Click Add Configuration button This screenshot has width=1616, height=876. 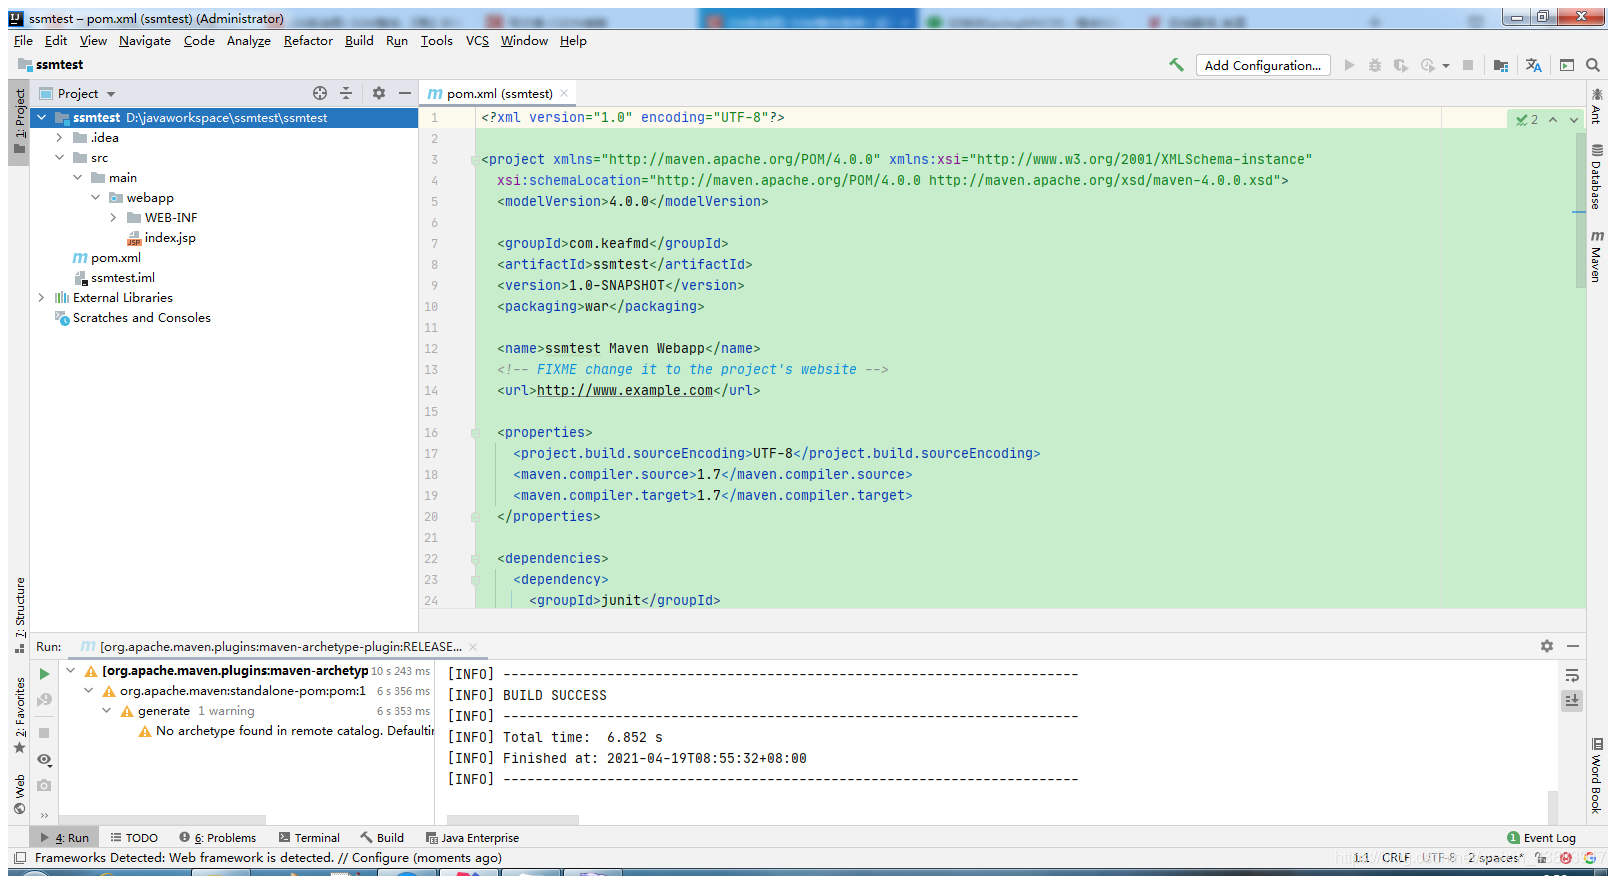click(x=1263, y=65)
